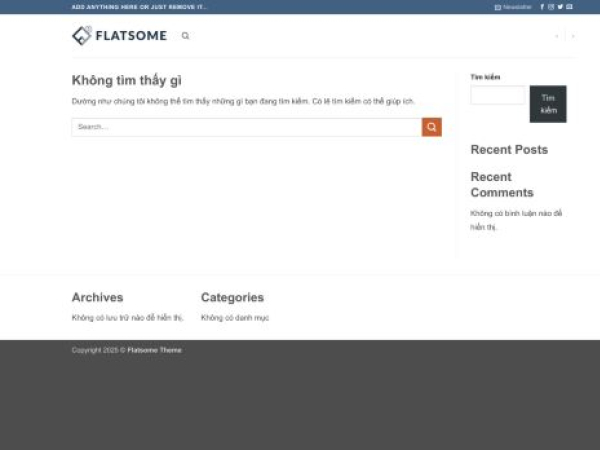600x450 pixels.
Task: Click the "Recent Comments" sidebar heading
Action: click(502, 185)
